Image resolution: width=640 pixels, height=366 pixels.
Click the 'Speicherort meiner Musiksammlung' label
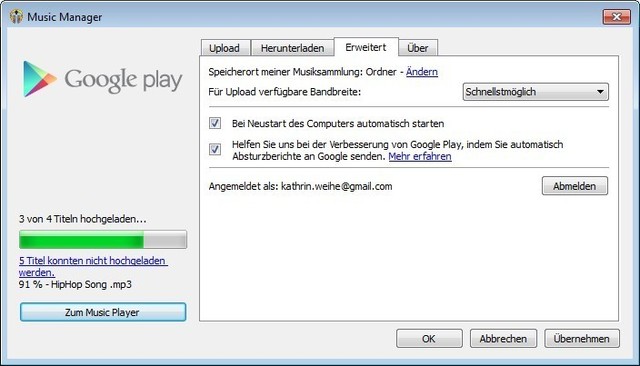302,72
